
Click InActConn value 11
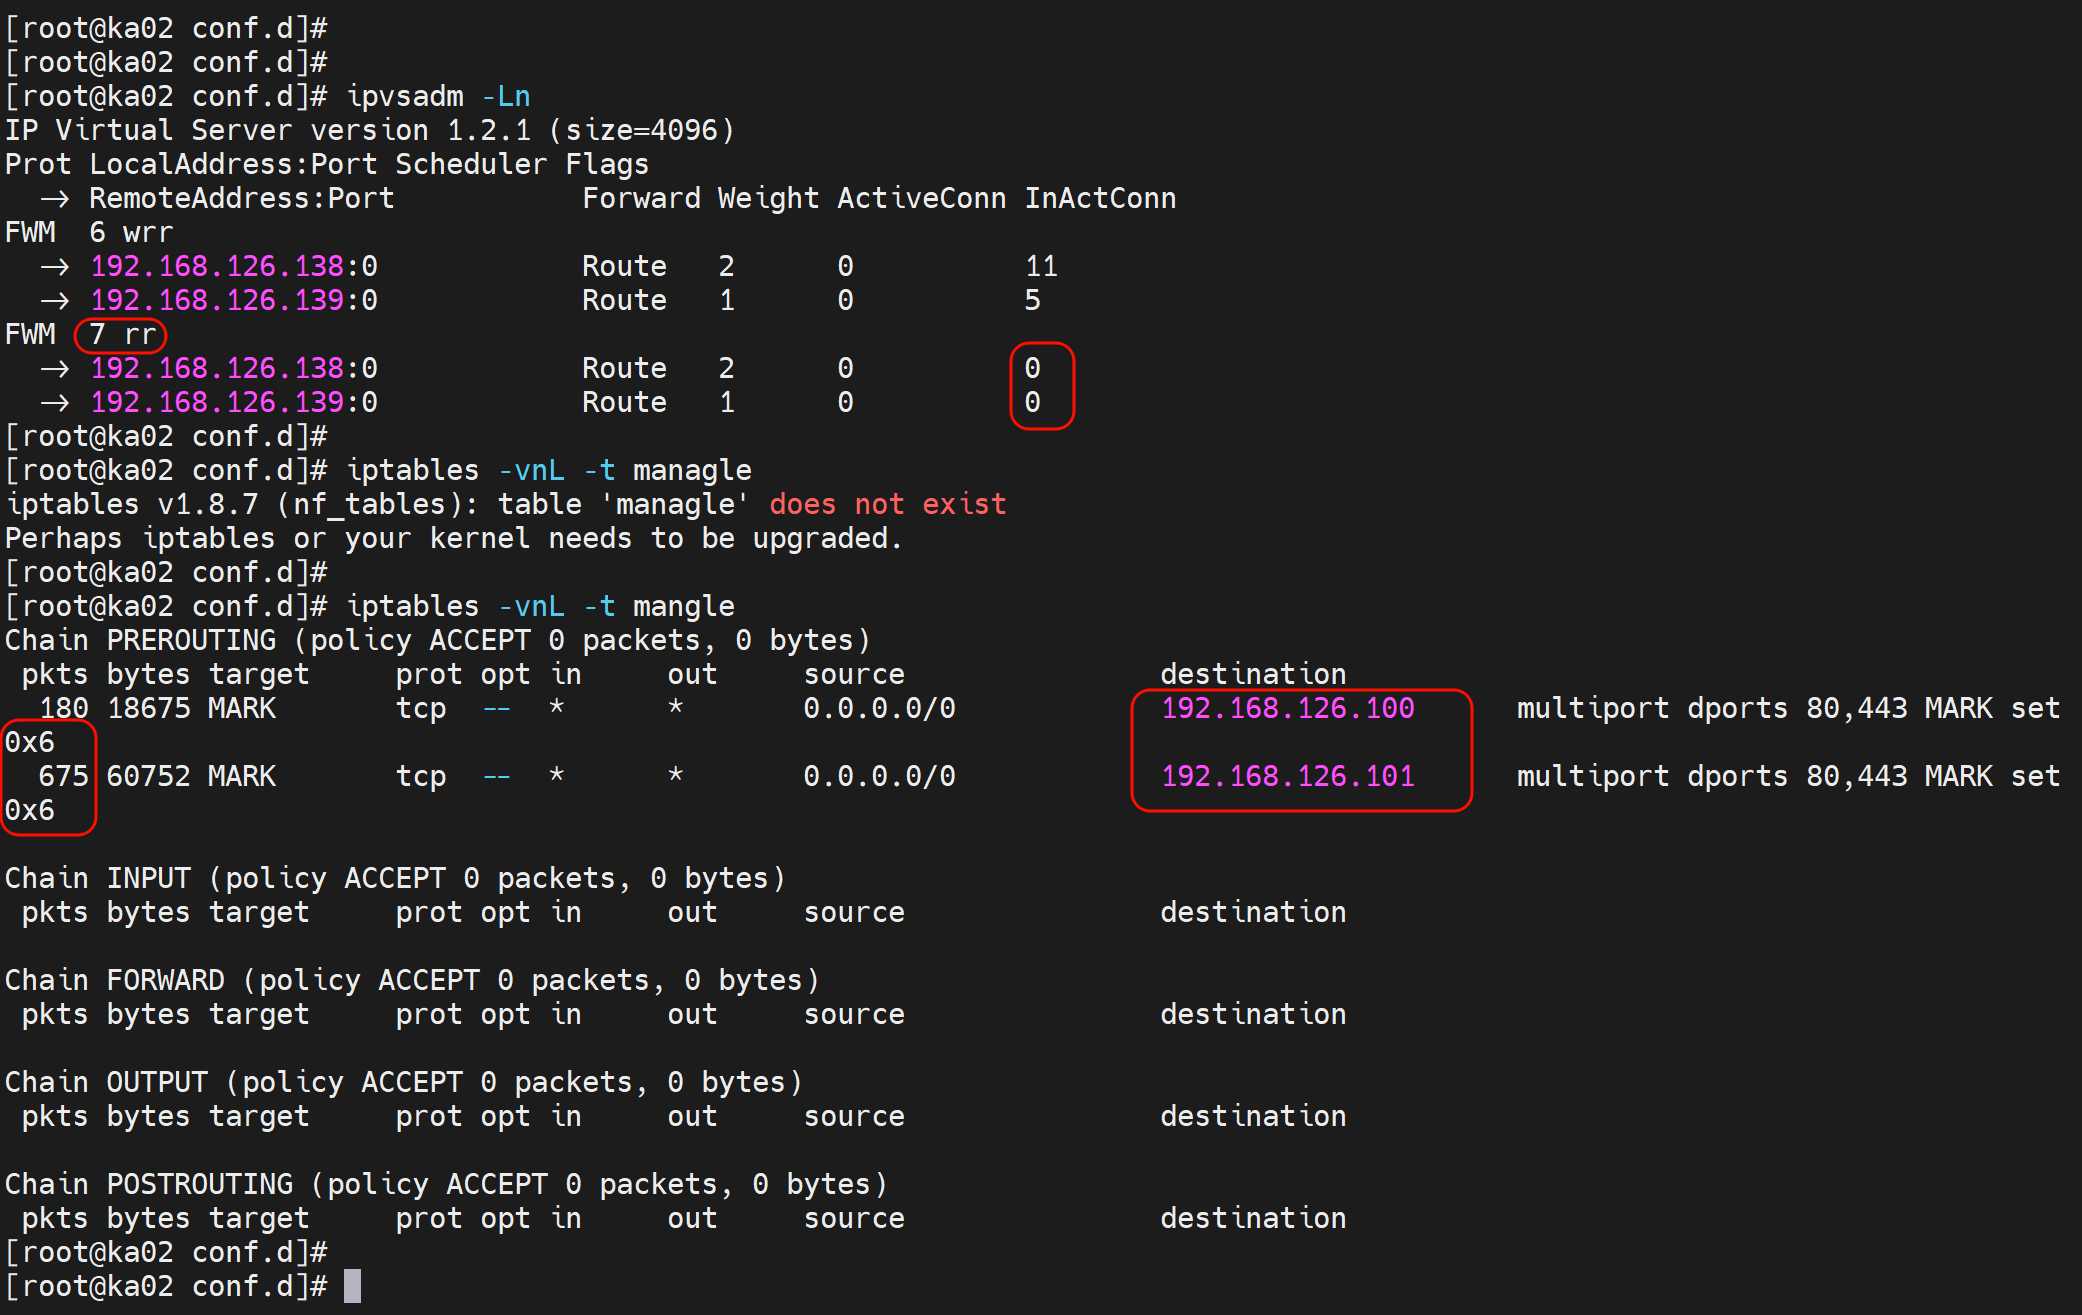(1041, 266)
